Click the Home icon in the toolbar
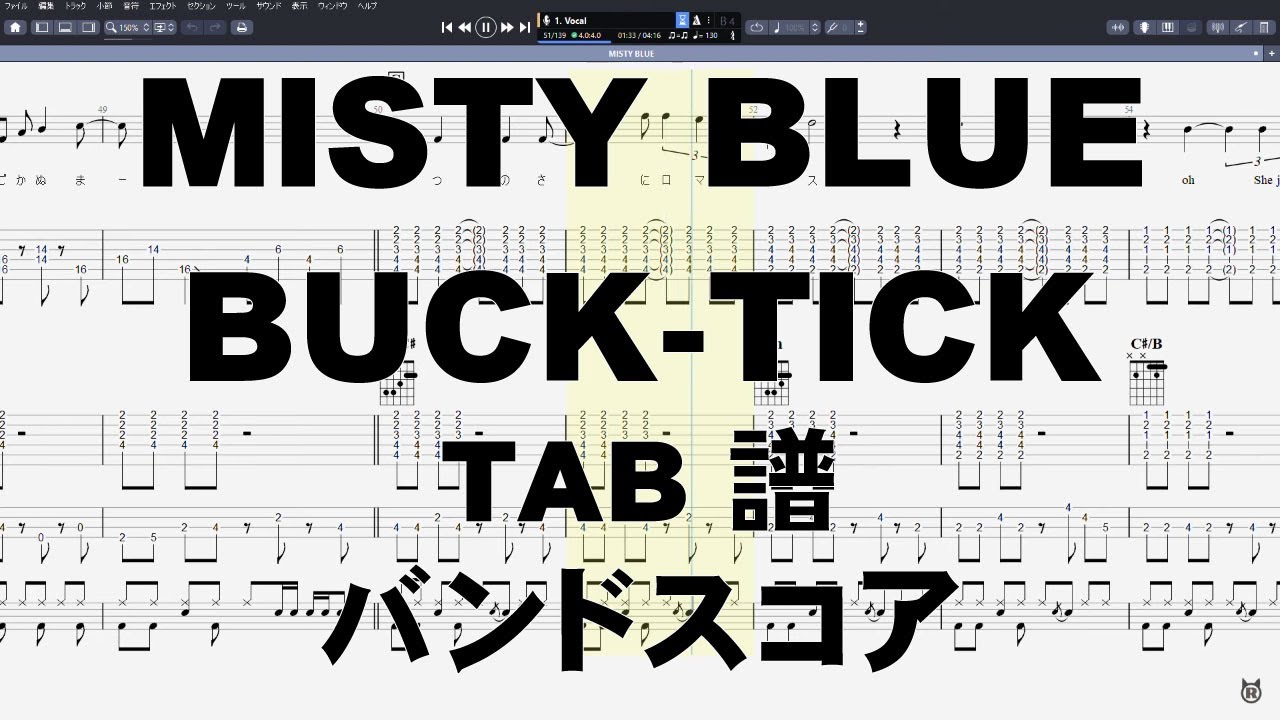 point(16,27)
